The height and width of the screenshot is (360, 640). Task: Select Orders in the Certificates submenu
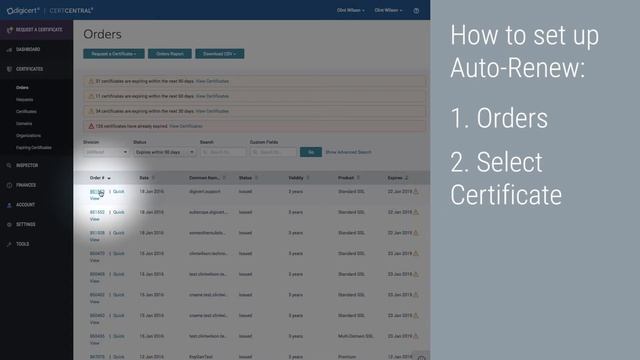pyautogui.click(x=22, y=88)
